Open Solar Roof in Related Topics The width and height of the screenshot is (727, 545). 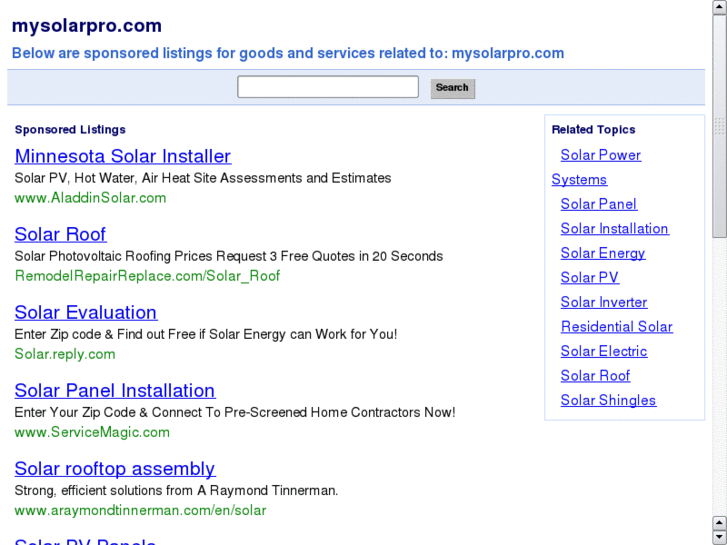click(x=595, y=376)
